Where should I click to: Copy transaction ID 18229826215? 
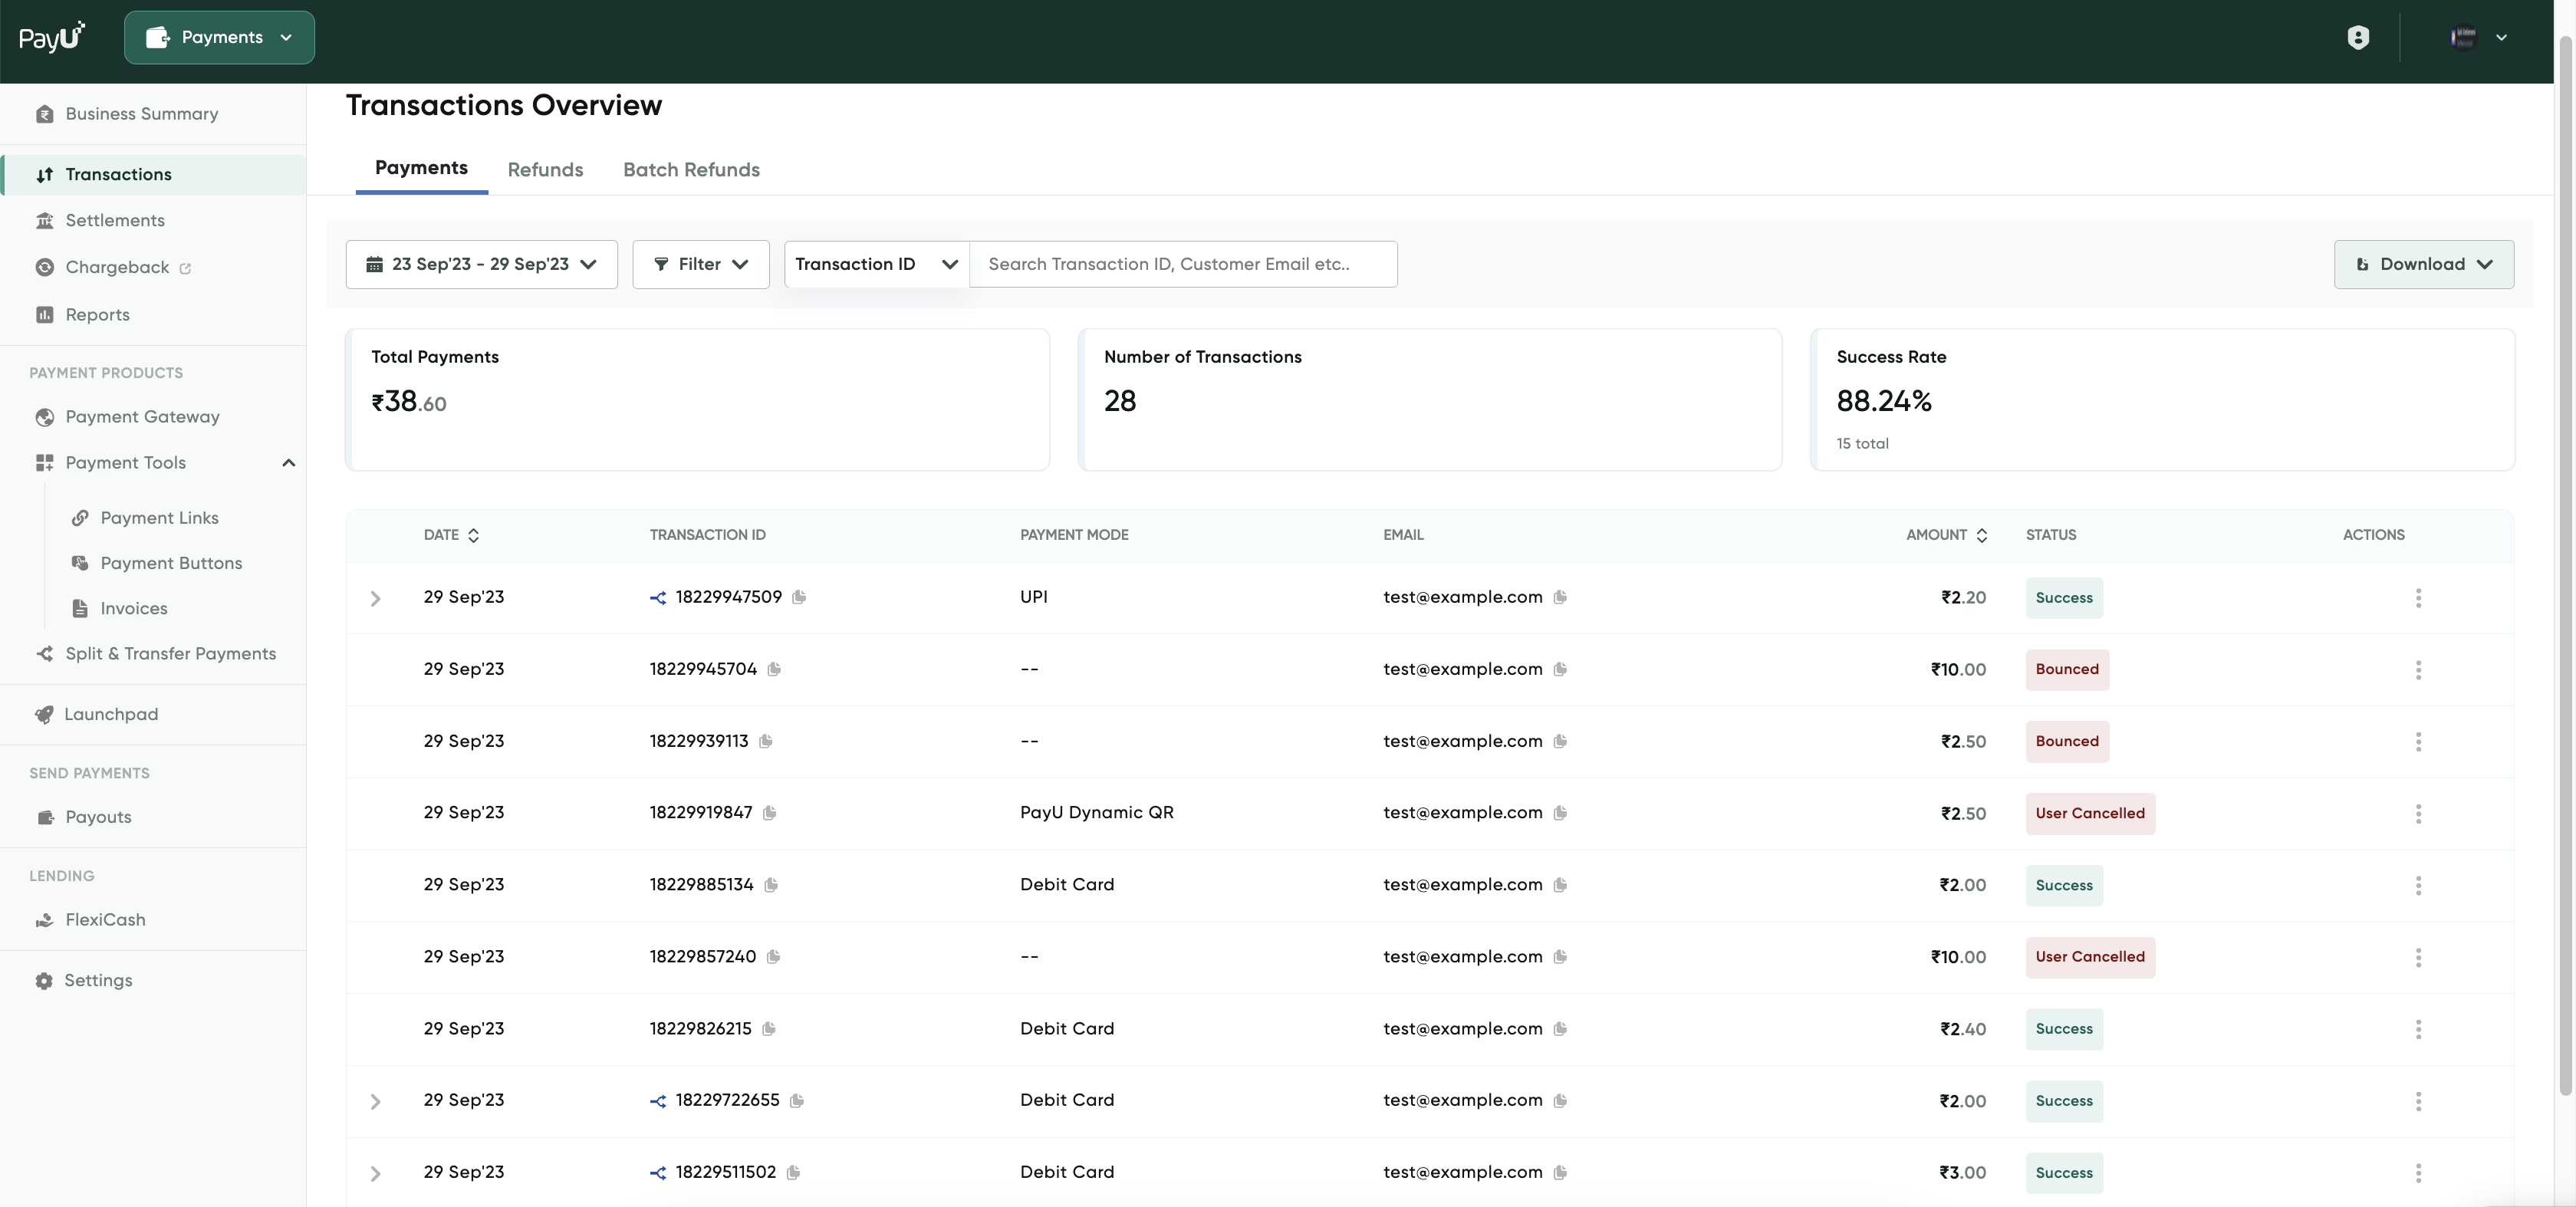tap(768, 1029)
